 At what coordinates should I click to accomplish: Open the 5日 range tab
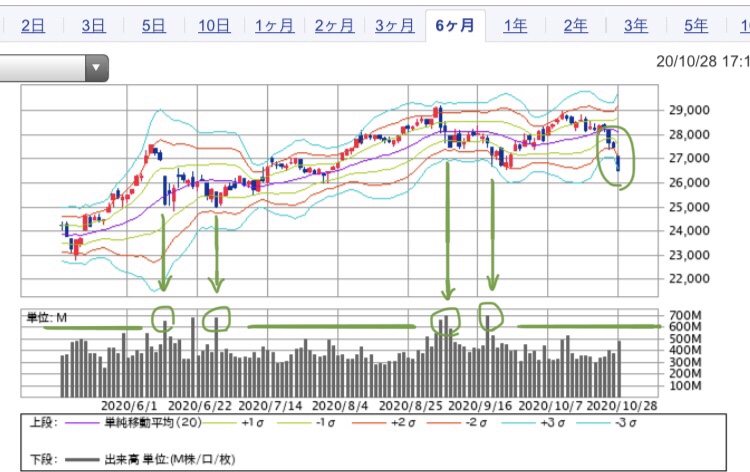click(153, 26)
